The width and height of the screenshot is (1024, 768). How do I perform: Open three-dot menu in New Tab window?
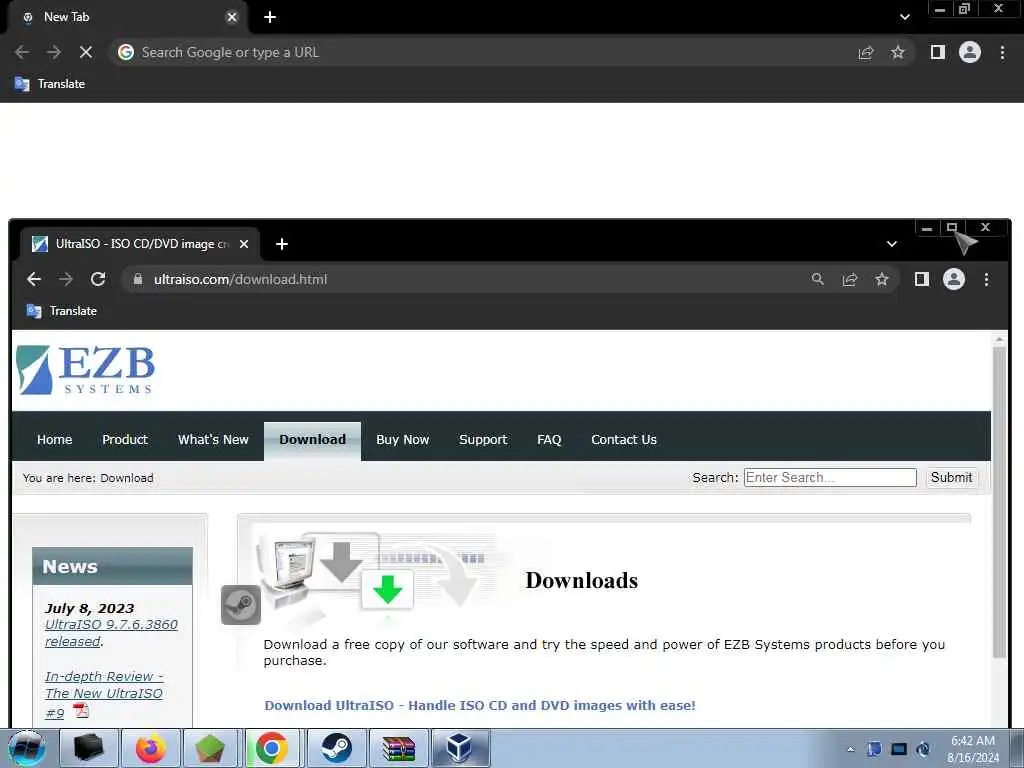[1002, 52]
